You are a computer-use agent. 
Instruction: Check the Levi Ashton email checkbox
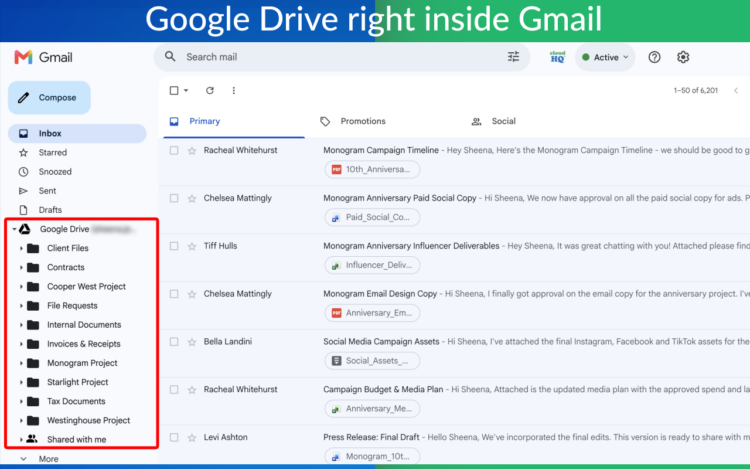[174, 437]
